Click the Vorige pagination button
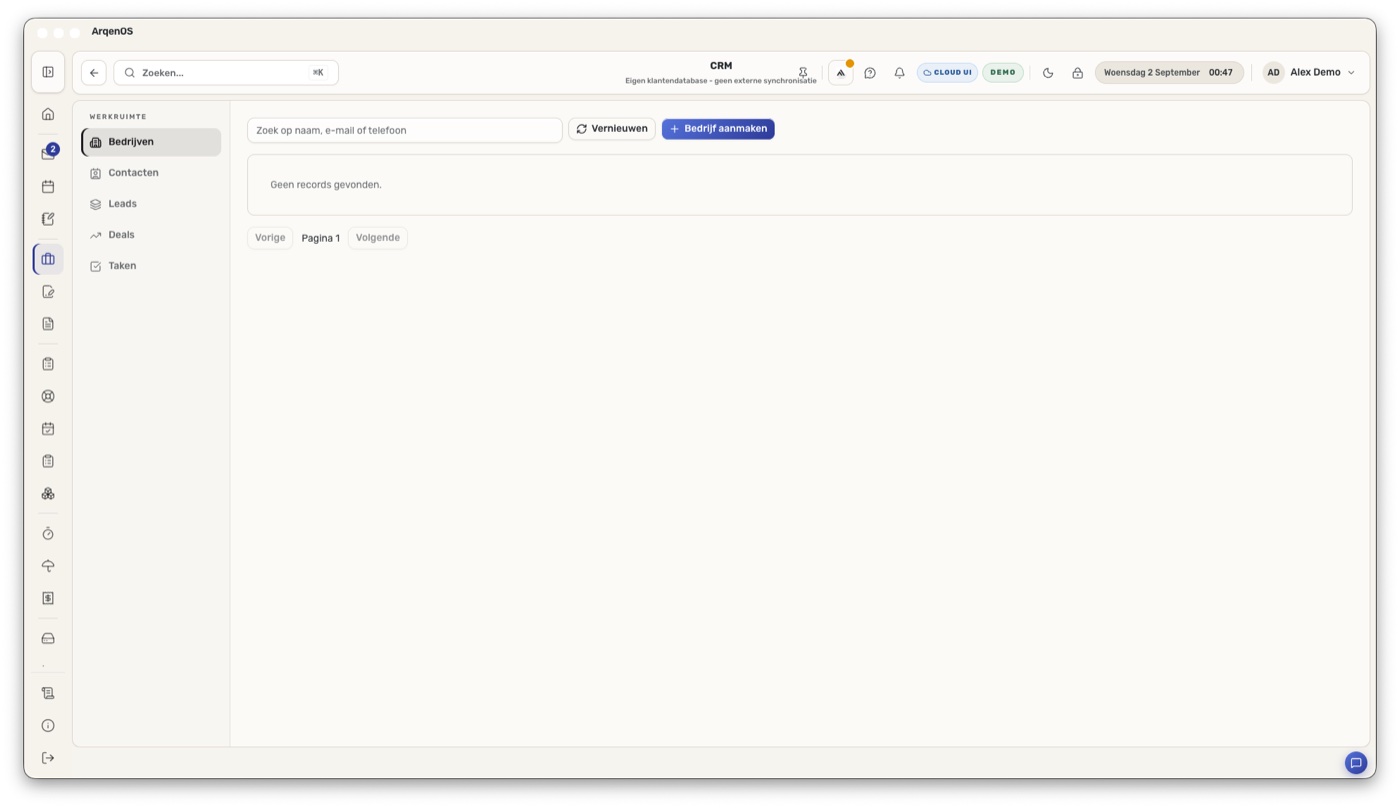The width and height of the screenshot is (1400, 808). (x=270, y=238)
